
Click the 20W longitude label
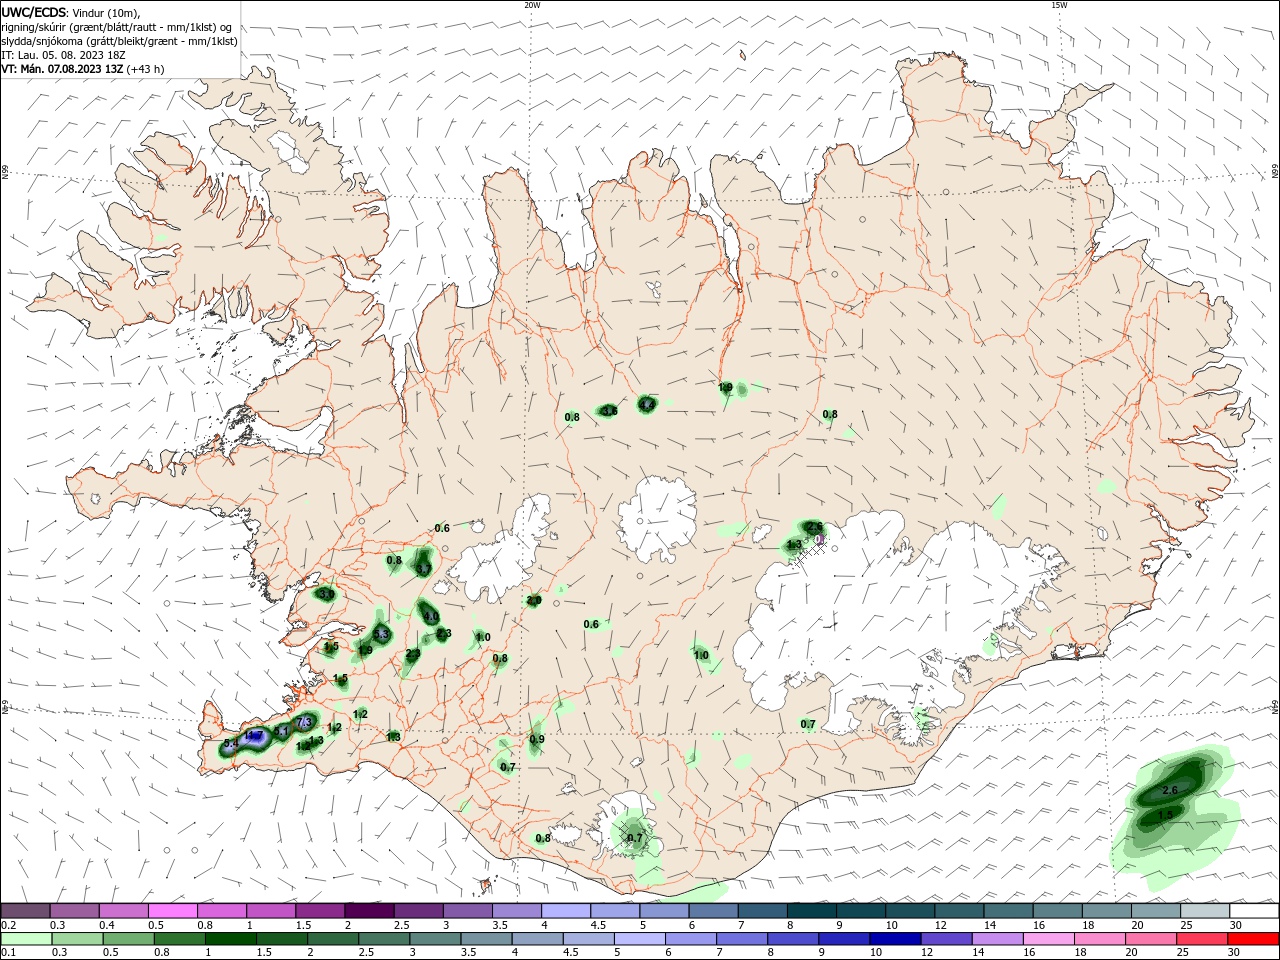[x=533, y=5]
